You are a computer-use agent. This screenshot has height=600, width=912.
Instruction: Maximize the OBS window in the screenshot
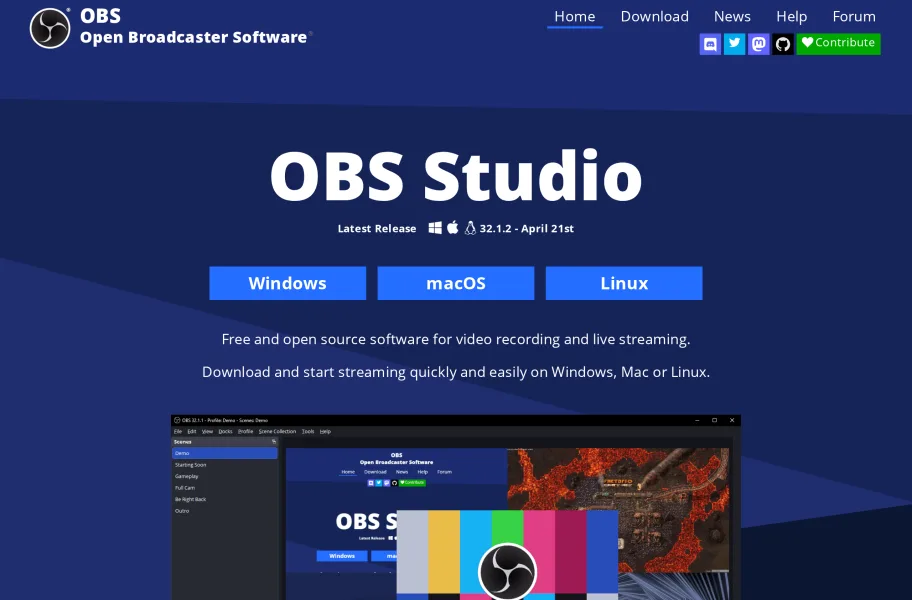[x=714, y=420]
